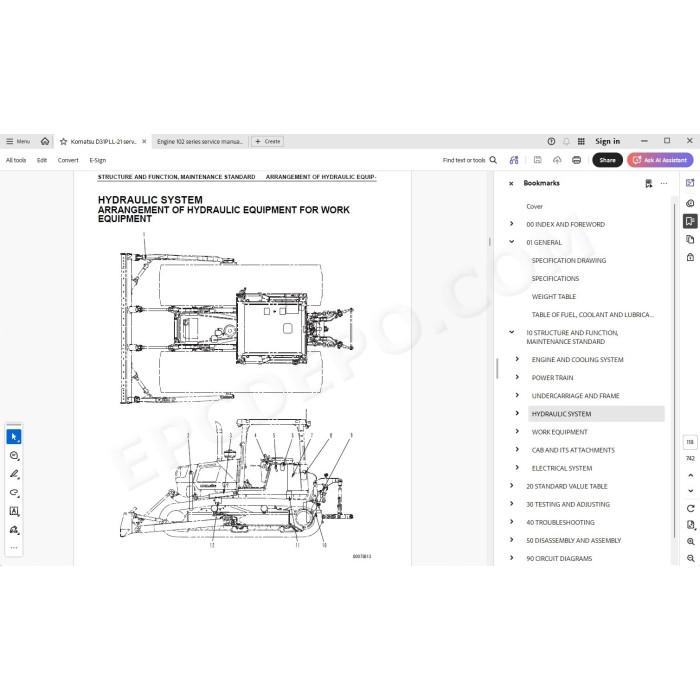
Task: Expand UNDERCARRIAGE AND FRAME bookmark
Action: [x=517, y=395]
